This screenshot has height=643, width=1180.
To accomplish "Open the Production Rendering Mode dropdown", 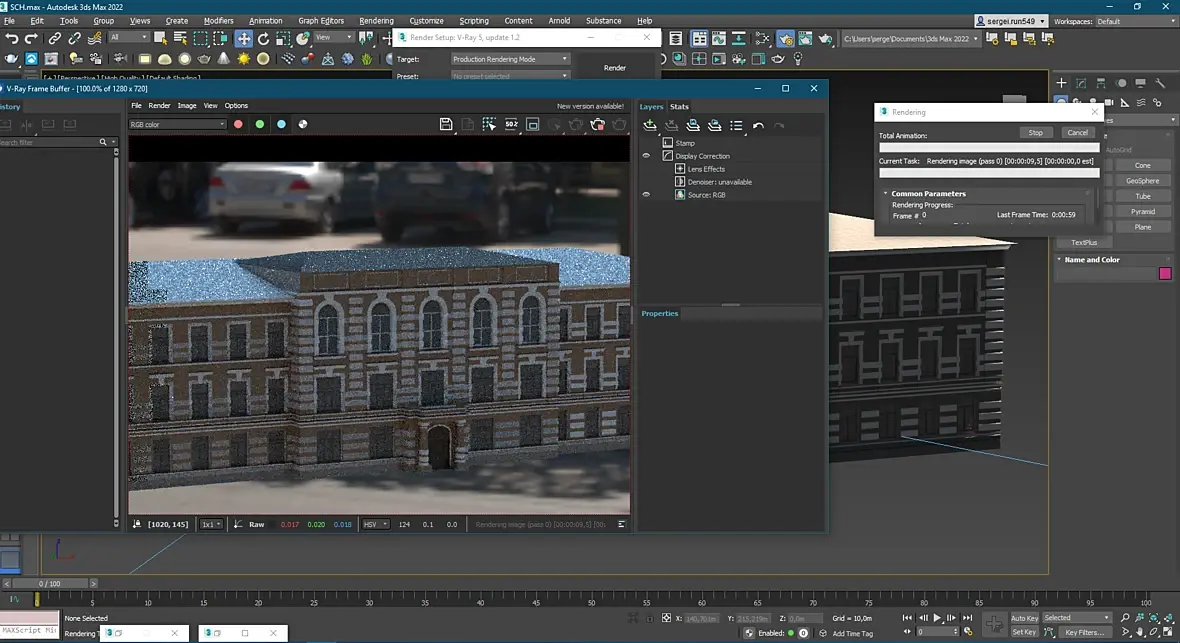I will point(510,59).
